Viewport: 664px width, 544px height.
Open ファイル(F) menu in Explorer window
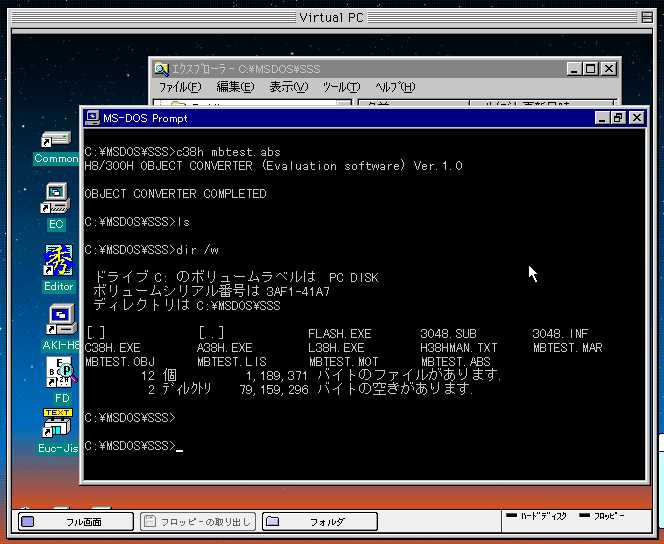tap(180, 87)
